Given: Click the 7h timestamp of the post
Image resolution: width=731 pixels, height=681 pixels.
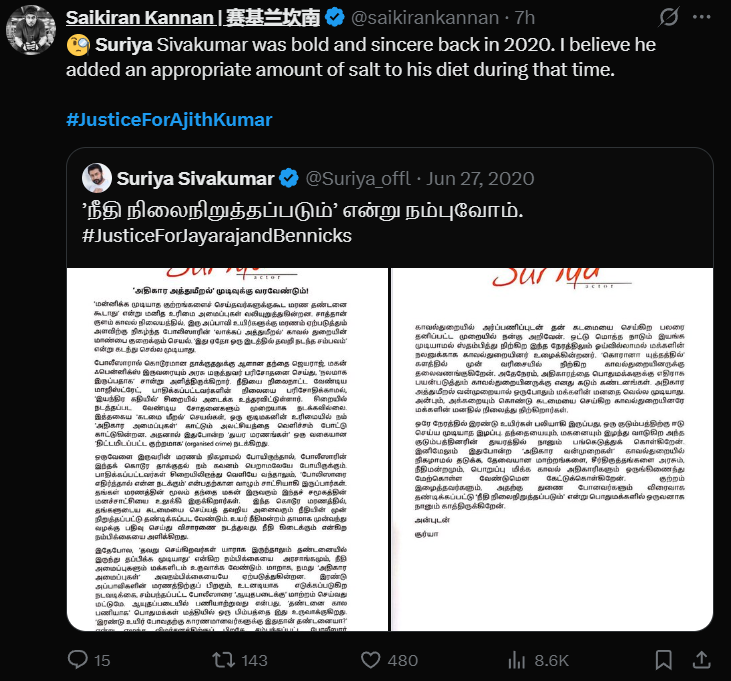Looking at the screenshot, I should [x=524, y=18].
